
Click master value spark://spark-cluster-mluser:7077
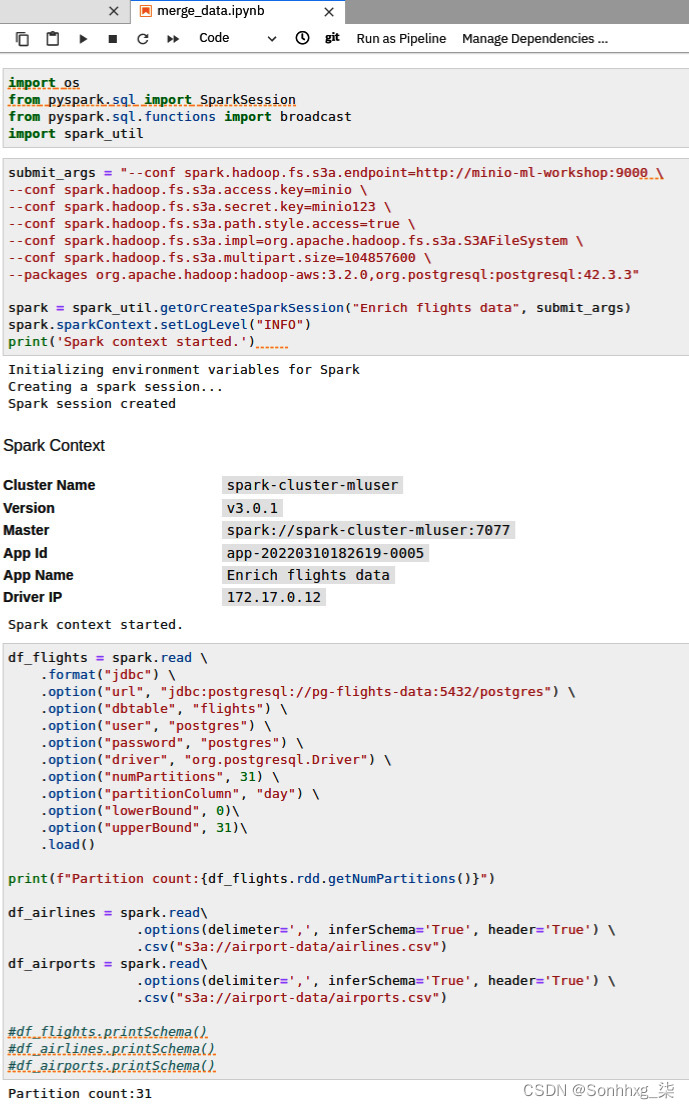tap(368, 530)
